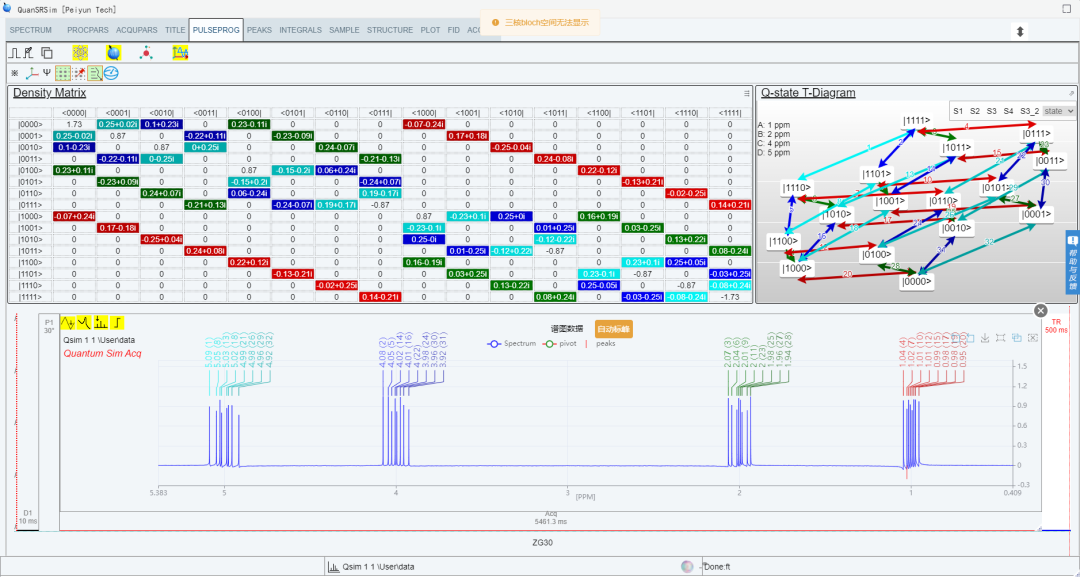Click the blue globe sphere icon
The height and width of the screenshot is (577, 1080).
tap(113, 52)
